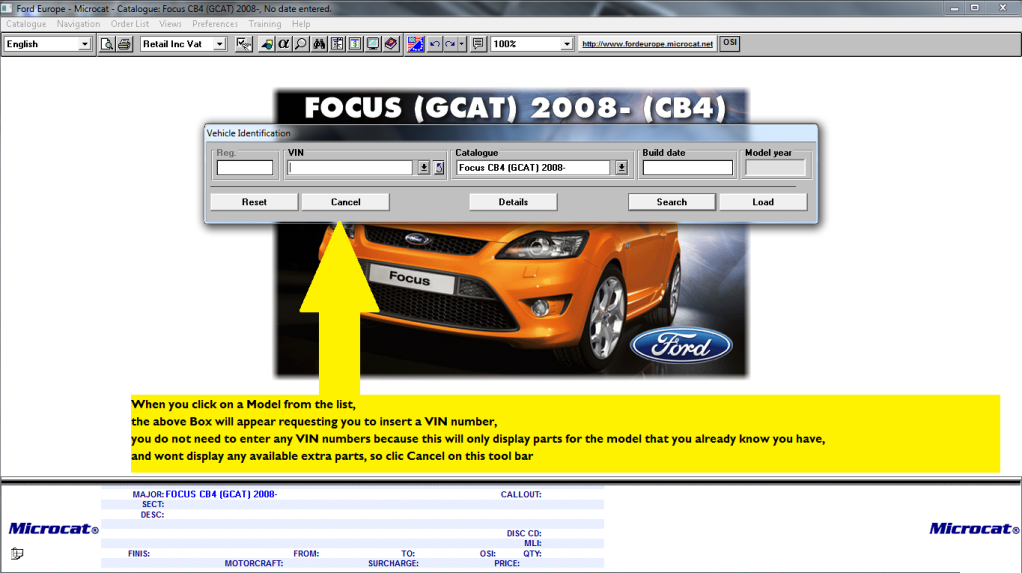This screenshot has height=573, width=1022.
Task: Expand the Catalogue dropdown arrow
Action: tap(621, 168)
